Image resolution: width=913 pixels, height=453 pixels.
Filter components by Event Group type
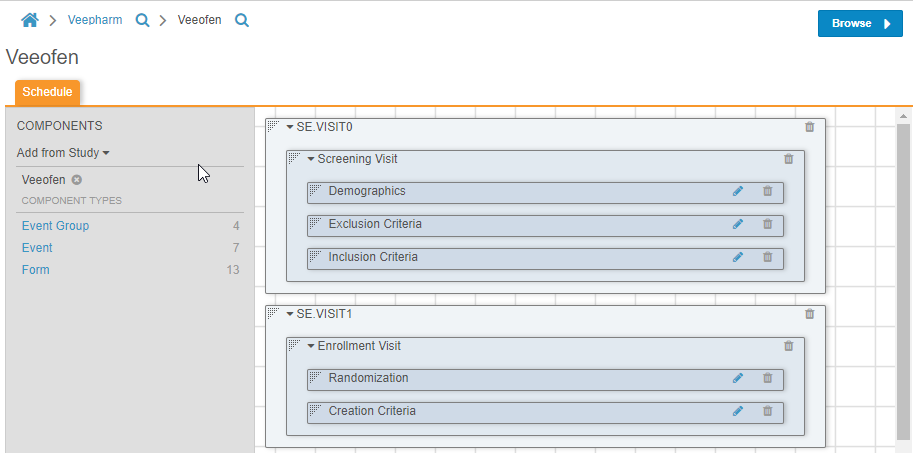click(x=55, y=226)
